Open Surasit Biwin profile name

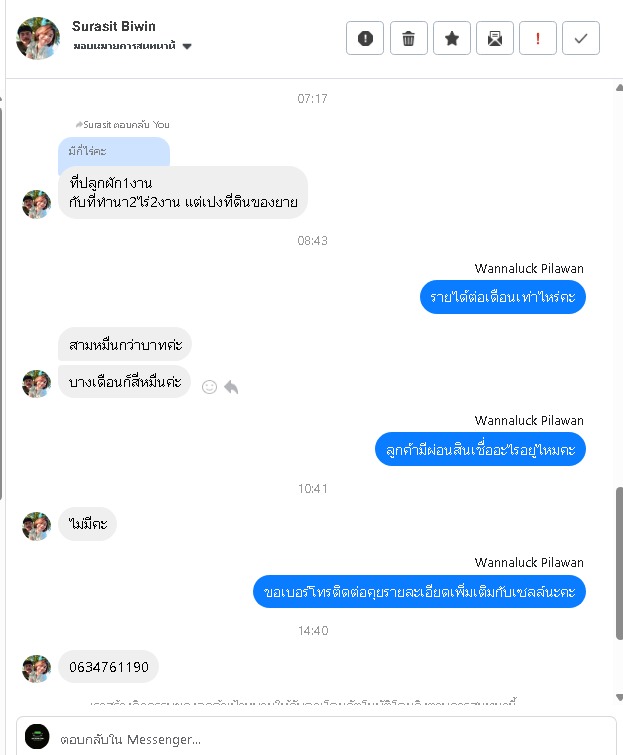(x=114, y=26)
